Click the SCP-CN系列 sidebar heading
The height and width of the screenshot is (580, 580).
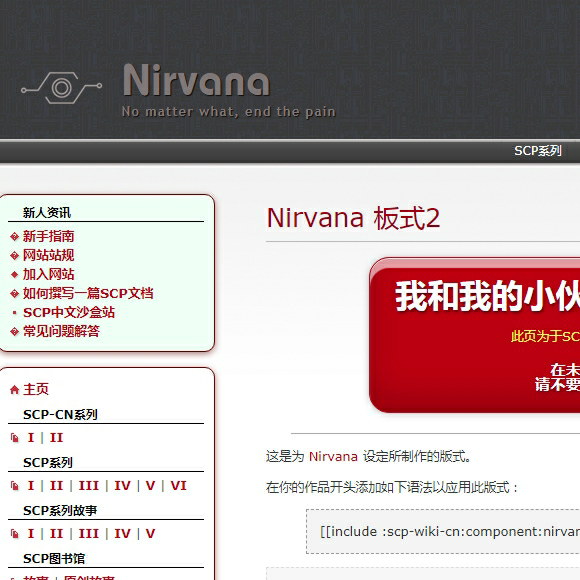[x=60, y=415]
